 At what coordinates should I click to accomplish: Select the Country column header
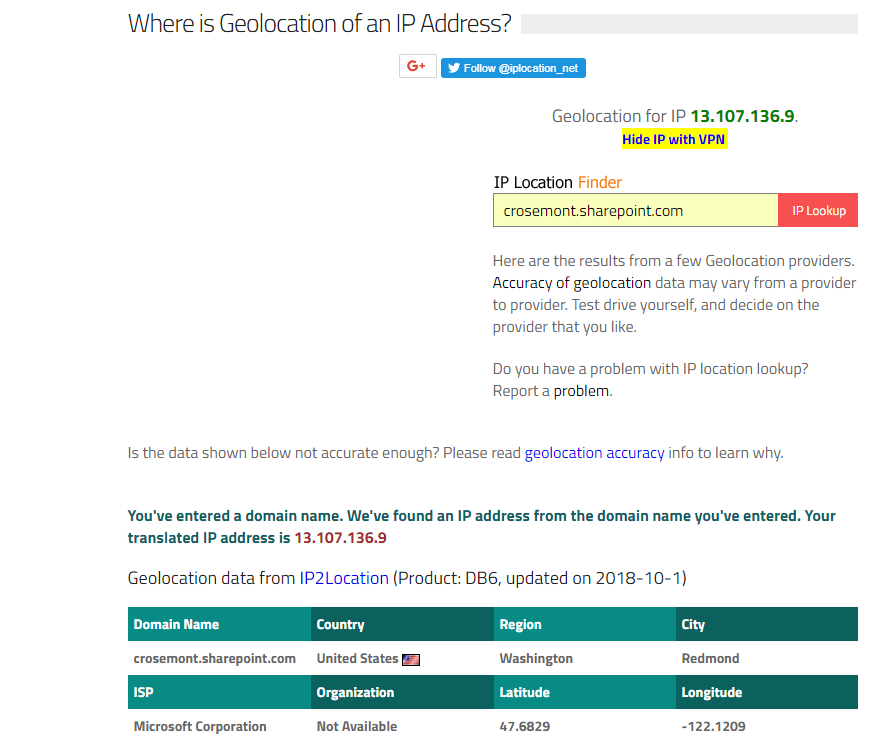coord(340,624)
